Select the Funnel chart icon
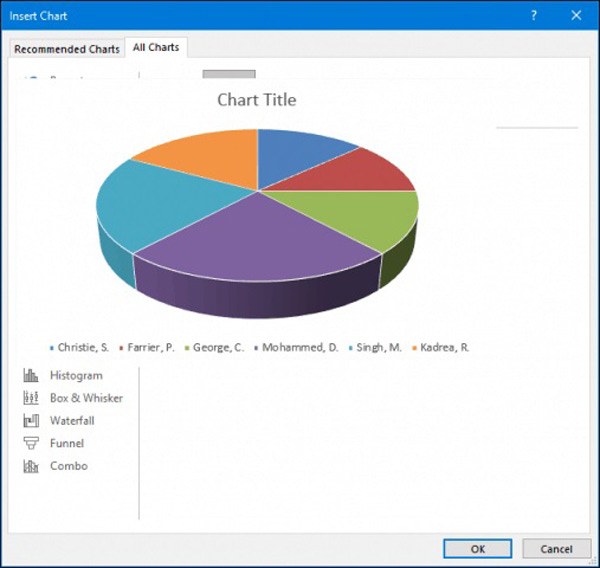 tap(31, 443)
